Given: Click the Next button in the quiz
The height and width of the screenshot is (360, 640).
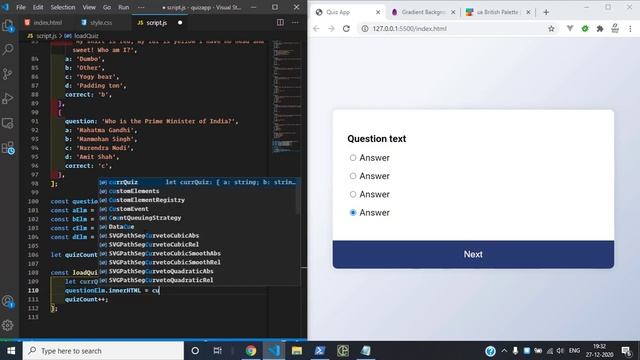Looking at the screenshot, I should (473, 254).
